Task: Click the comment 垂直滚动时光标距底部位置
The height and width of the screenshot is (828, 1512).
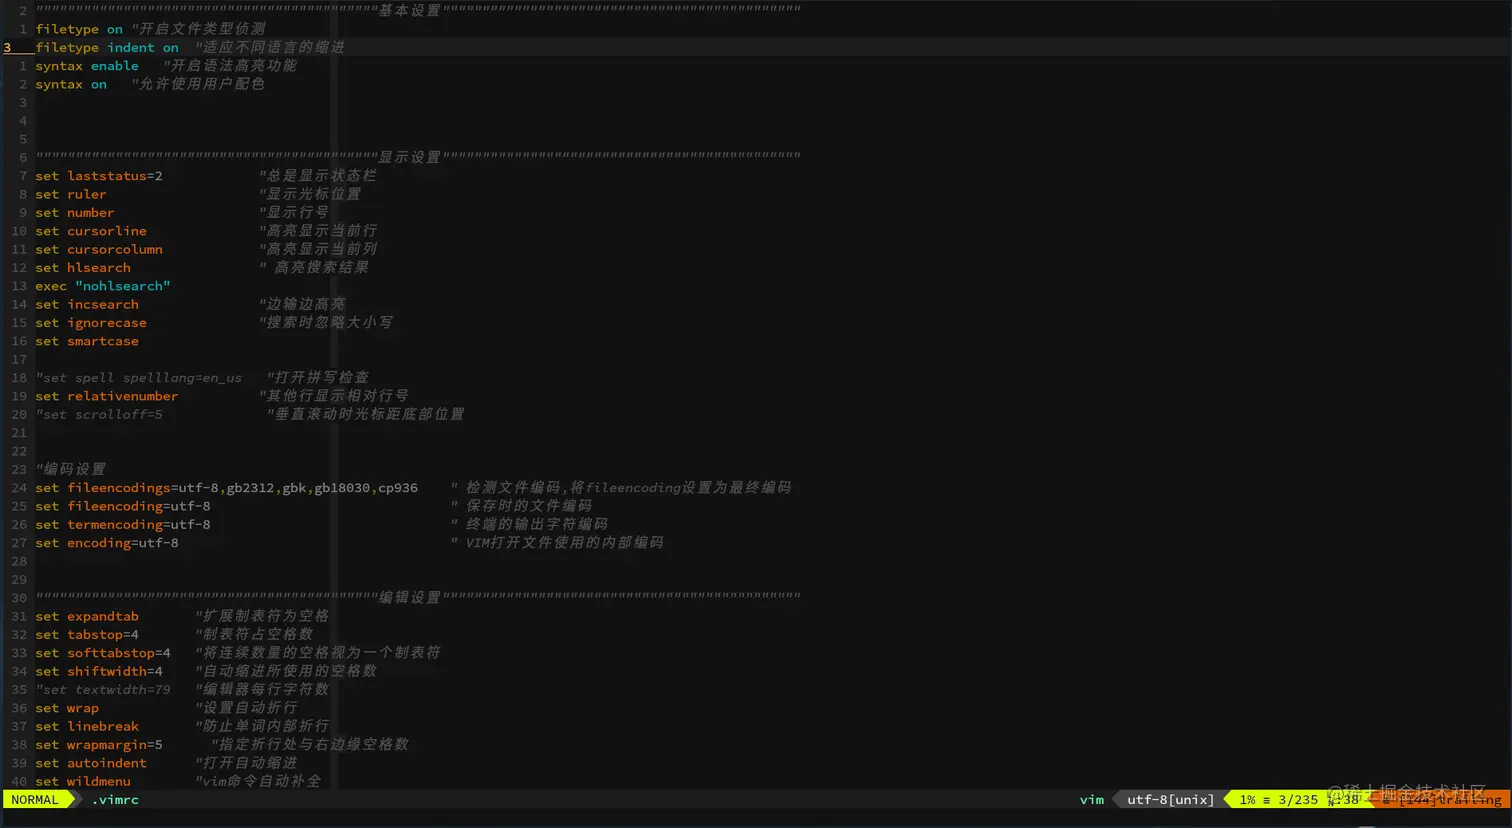Action: click(366, 414)
